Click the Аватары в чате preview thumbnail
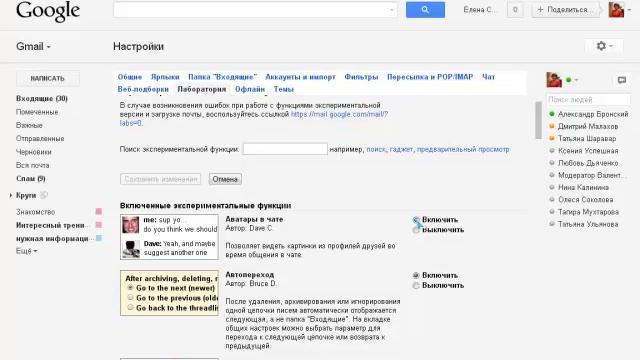The height and width of the screenshot is (360, 640). [x=169, y=237]
